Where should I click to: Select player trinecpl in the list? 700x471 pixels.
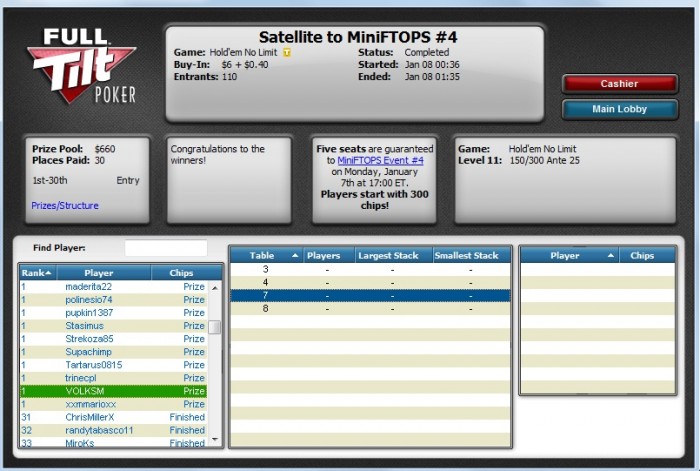tap(113, 378)
